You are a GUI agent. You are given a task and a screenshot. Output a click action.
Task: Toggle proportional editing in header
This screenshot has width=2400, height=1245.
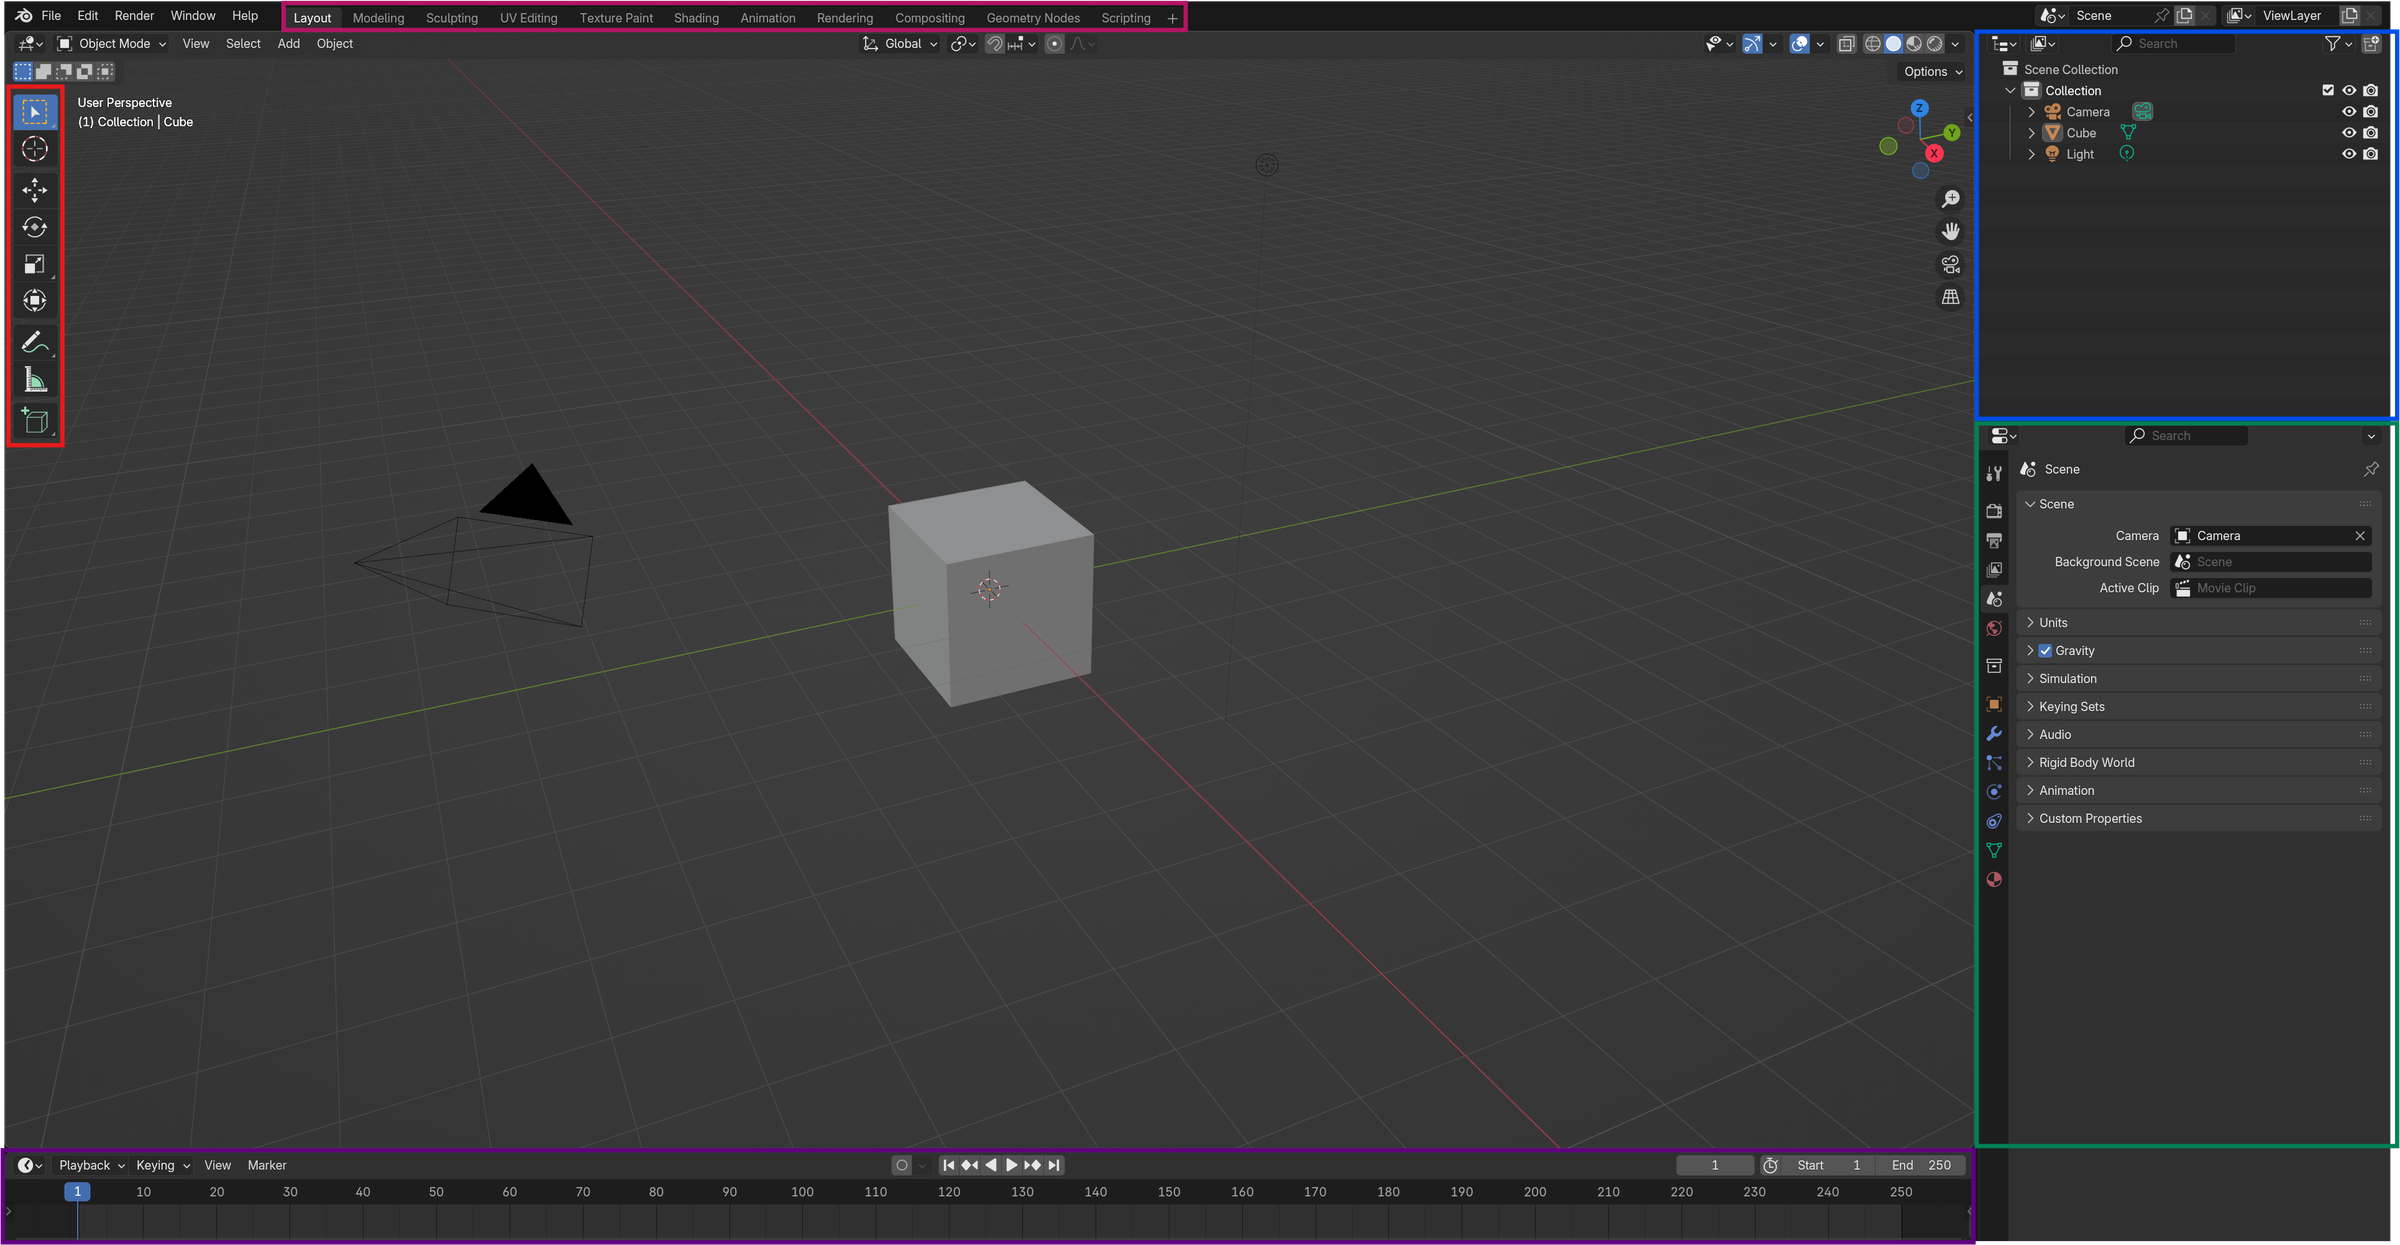pyautogui.click(x=1054, y=43)
